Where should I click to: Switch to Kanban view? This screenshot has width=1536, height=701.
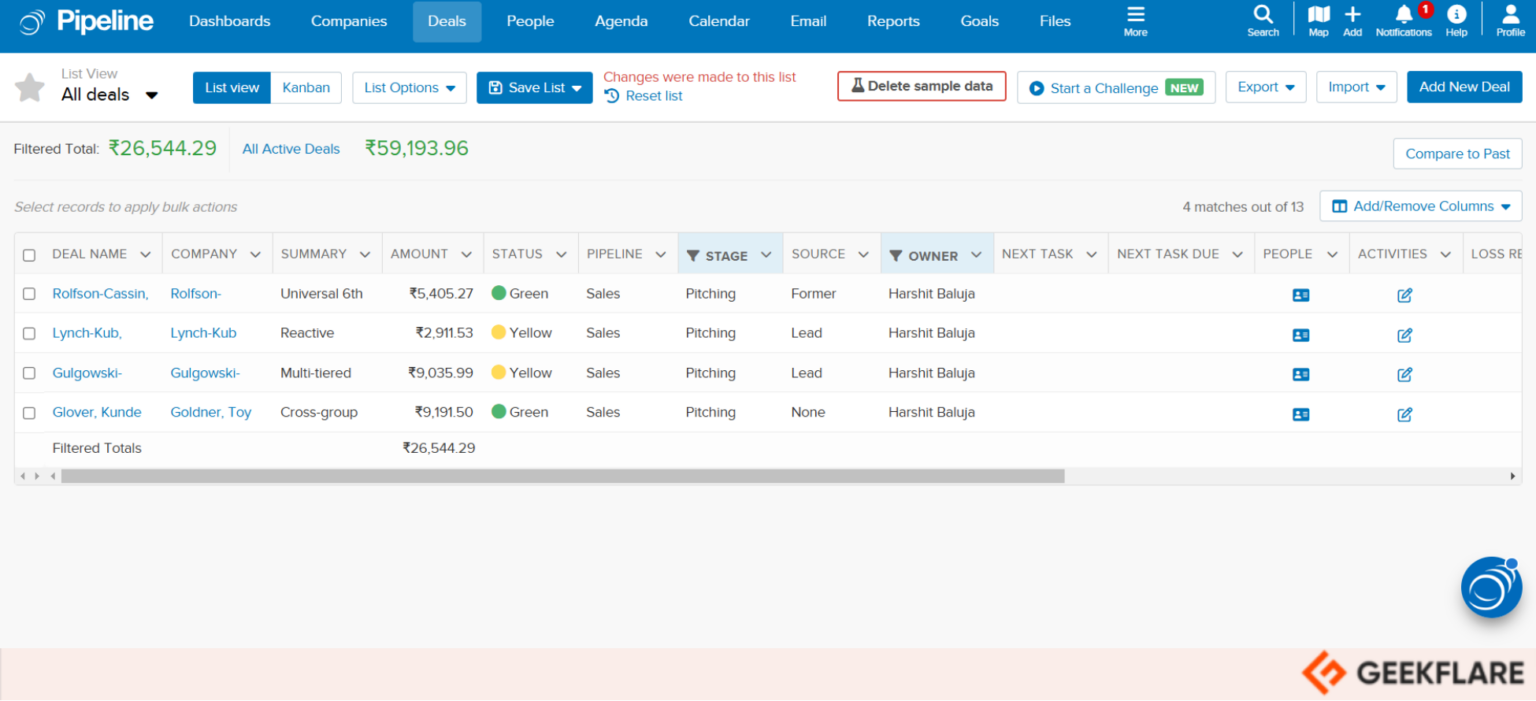pyautogui.click(x=306, y=87)
